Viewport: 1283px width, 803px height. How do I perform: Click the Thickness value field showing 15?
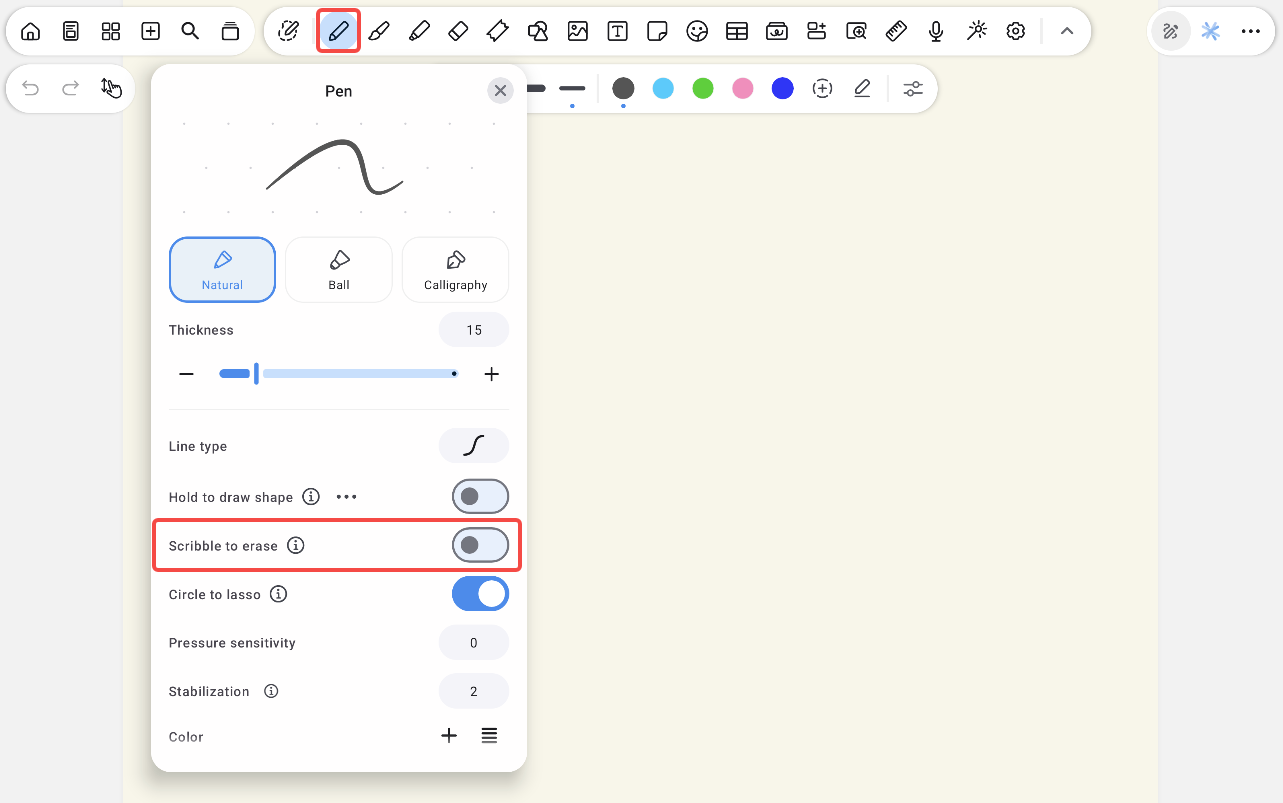pyautogui.click(x=474, y=330)
